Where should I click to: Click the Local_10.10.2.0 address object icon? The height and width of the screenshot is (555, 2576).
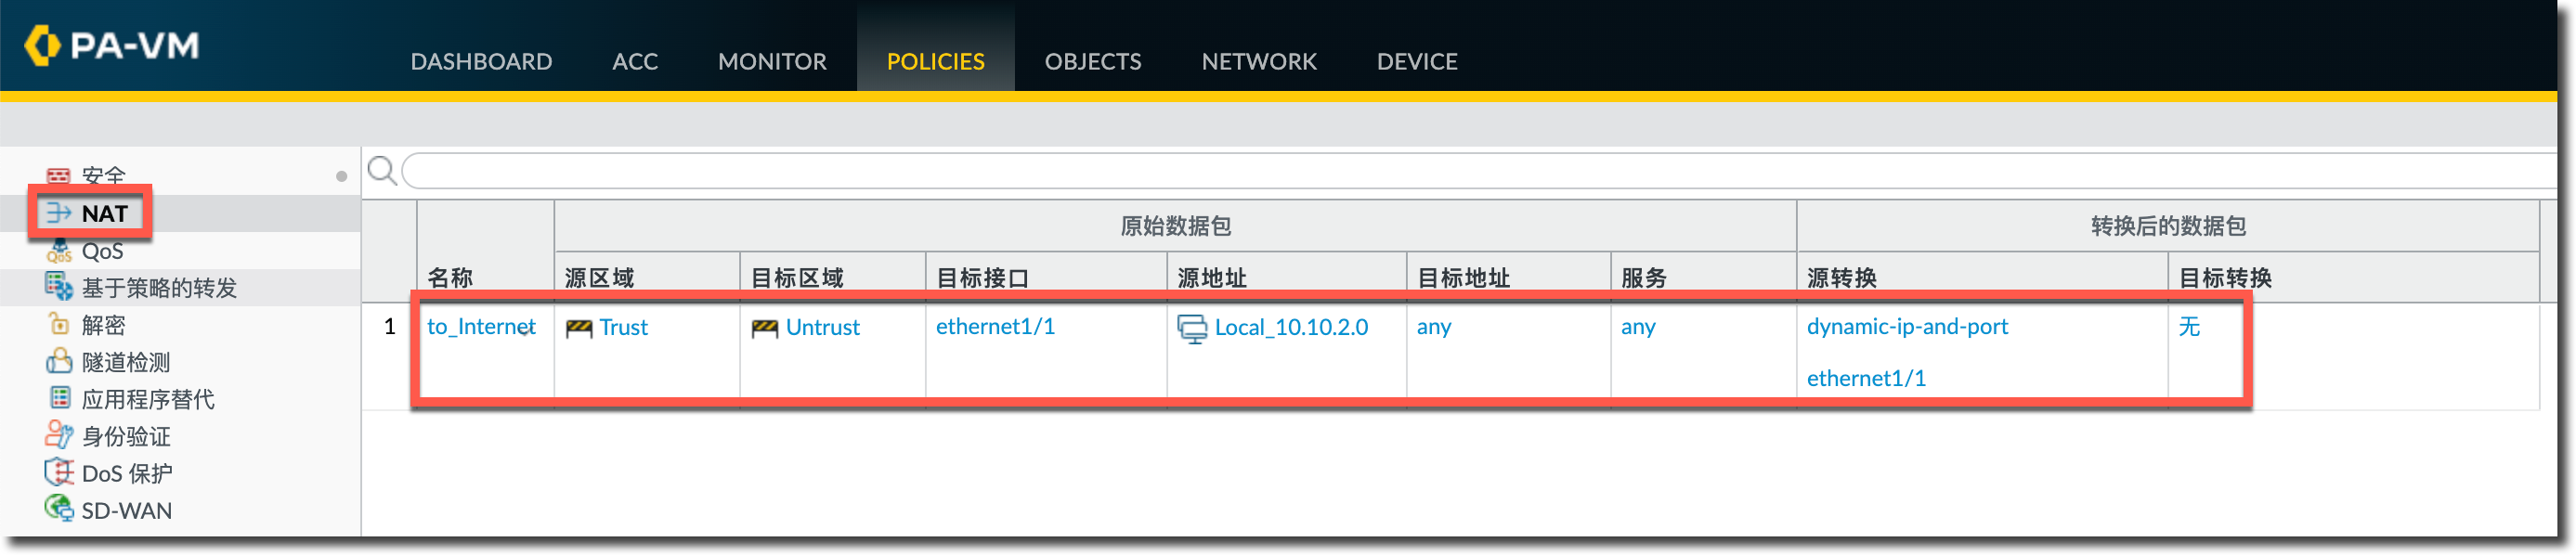tap(1191, 328)
